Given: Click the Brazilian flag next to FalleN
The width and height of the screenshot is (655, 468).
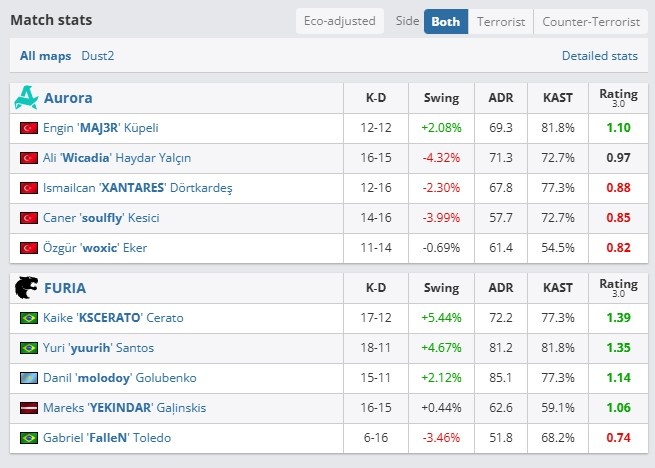Looking at the screenshot, I should pyautogui.click(x=29, y=438).
